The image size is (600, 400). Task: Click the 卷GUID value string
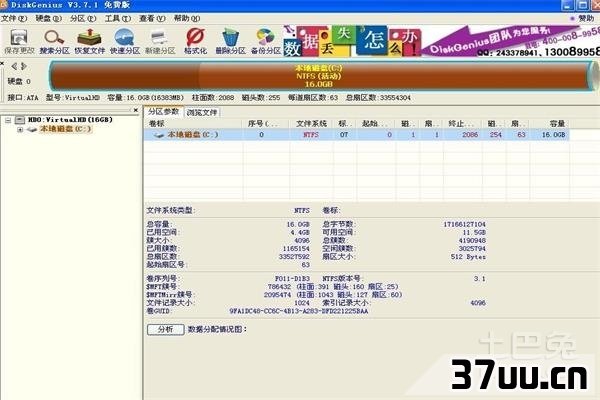click(299, 311)
